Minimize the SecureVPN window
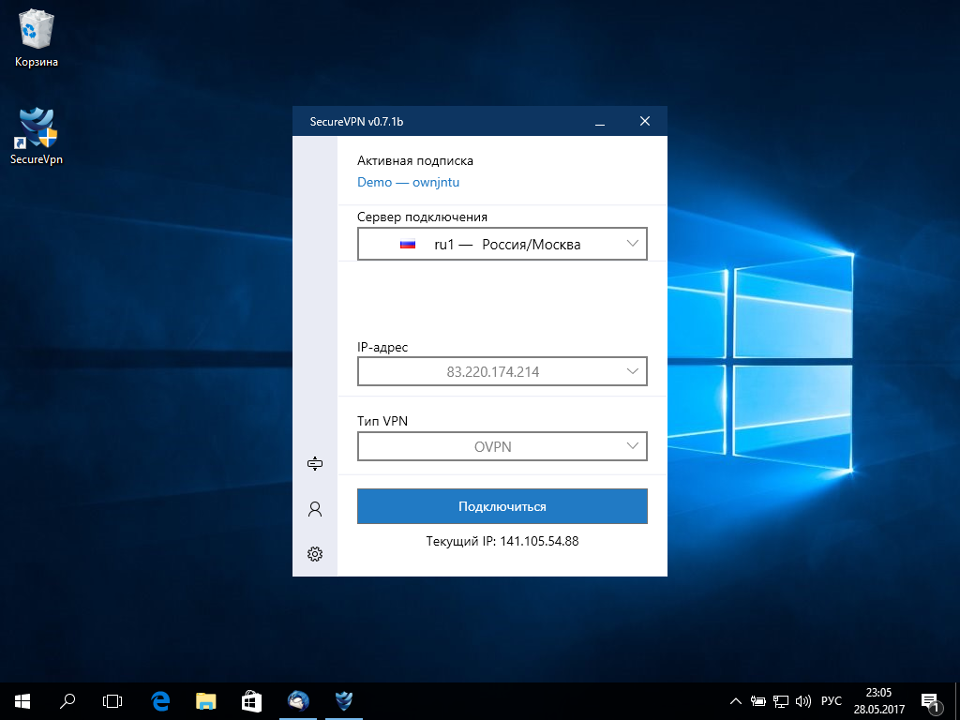 (x=600, y=121)
